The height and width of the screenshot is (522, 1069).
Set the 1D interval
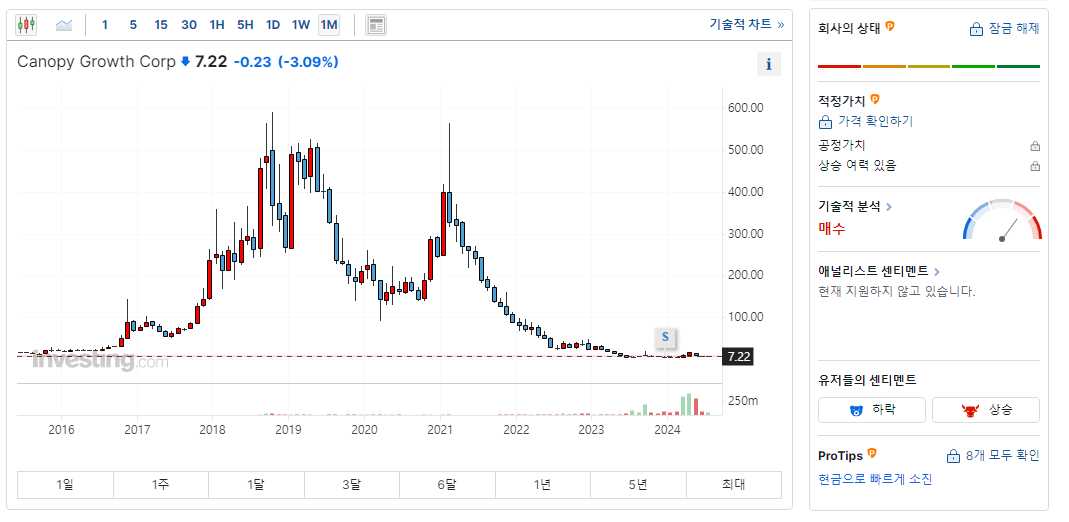tap(273, 25)
